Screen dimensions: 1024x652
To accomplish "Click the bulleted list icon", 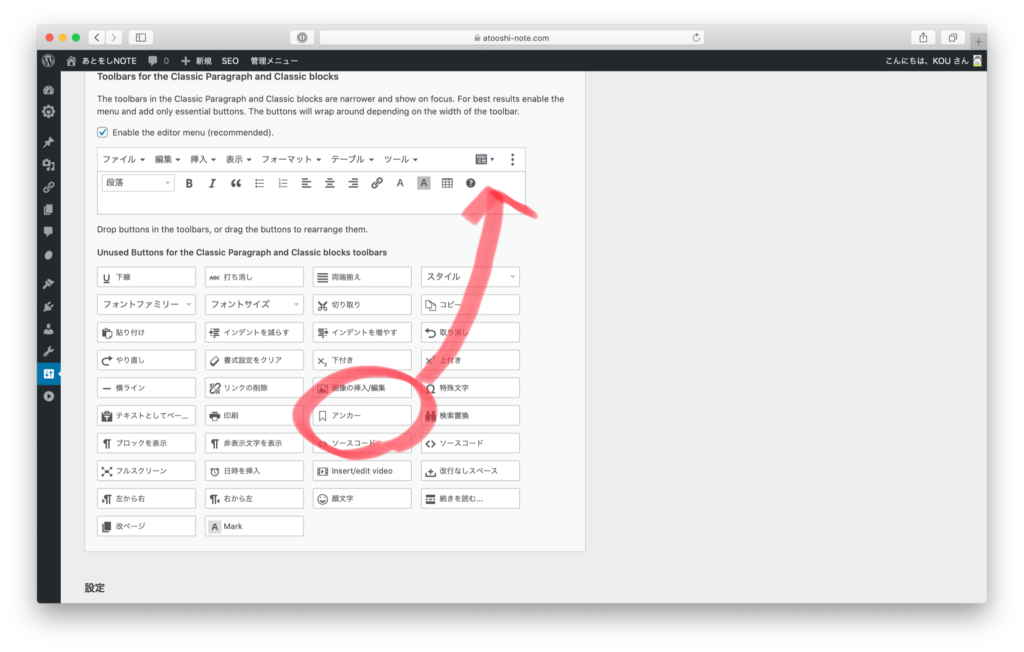I will click(x=260, y=183).
